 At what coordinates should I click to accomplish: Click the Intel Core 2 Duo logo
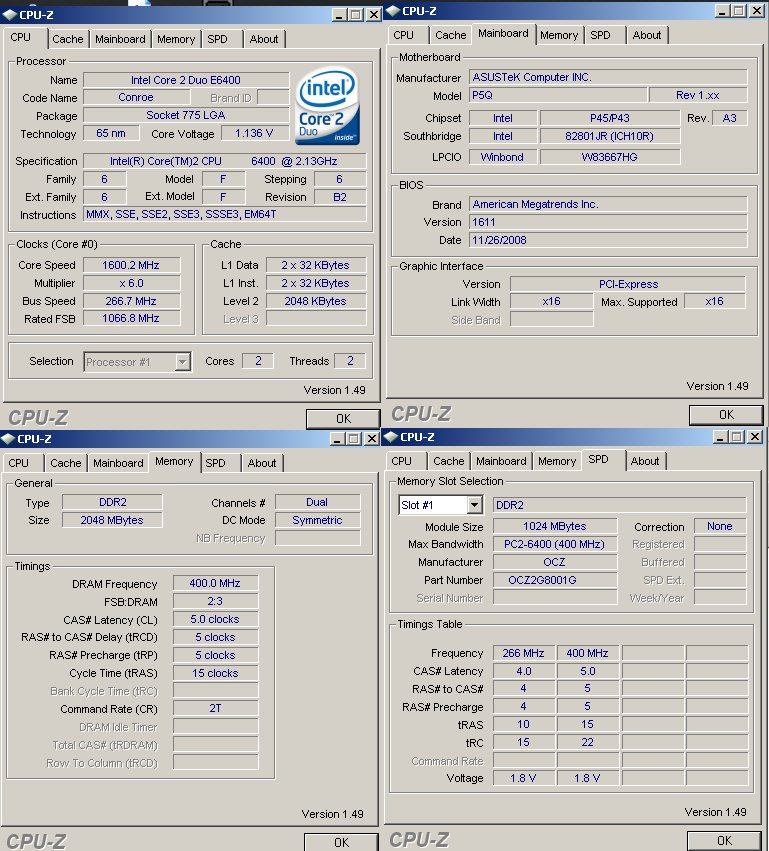[x=327, y=106]
